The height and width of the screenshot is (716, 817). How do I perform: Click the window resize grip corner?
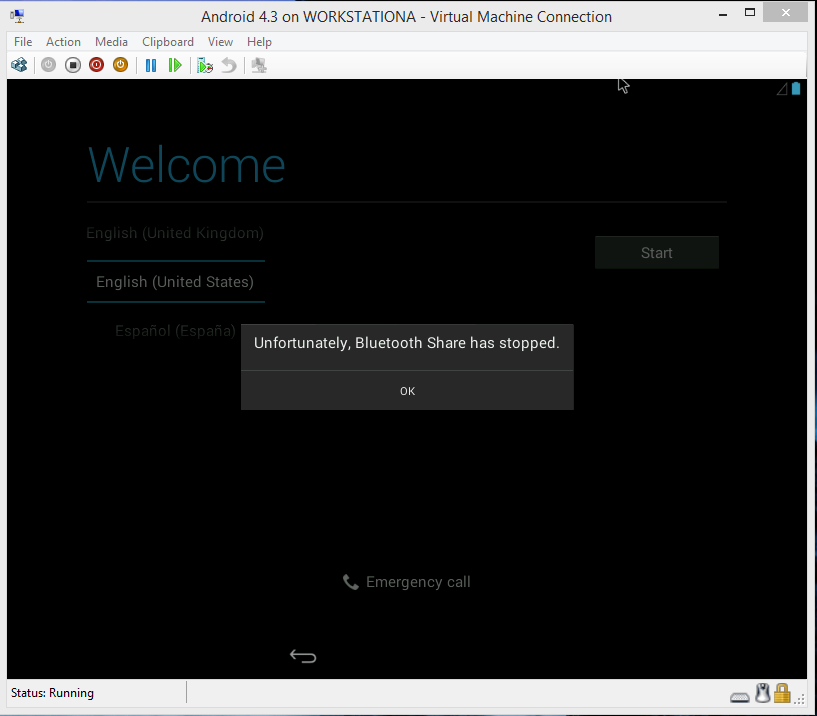pos(800,699)
